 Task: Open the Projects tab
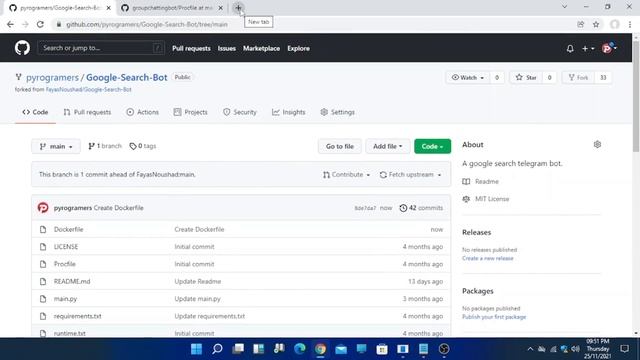[191, 112]
